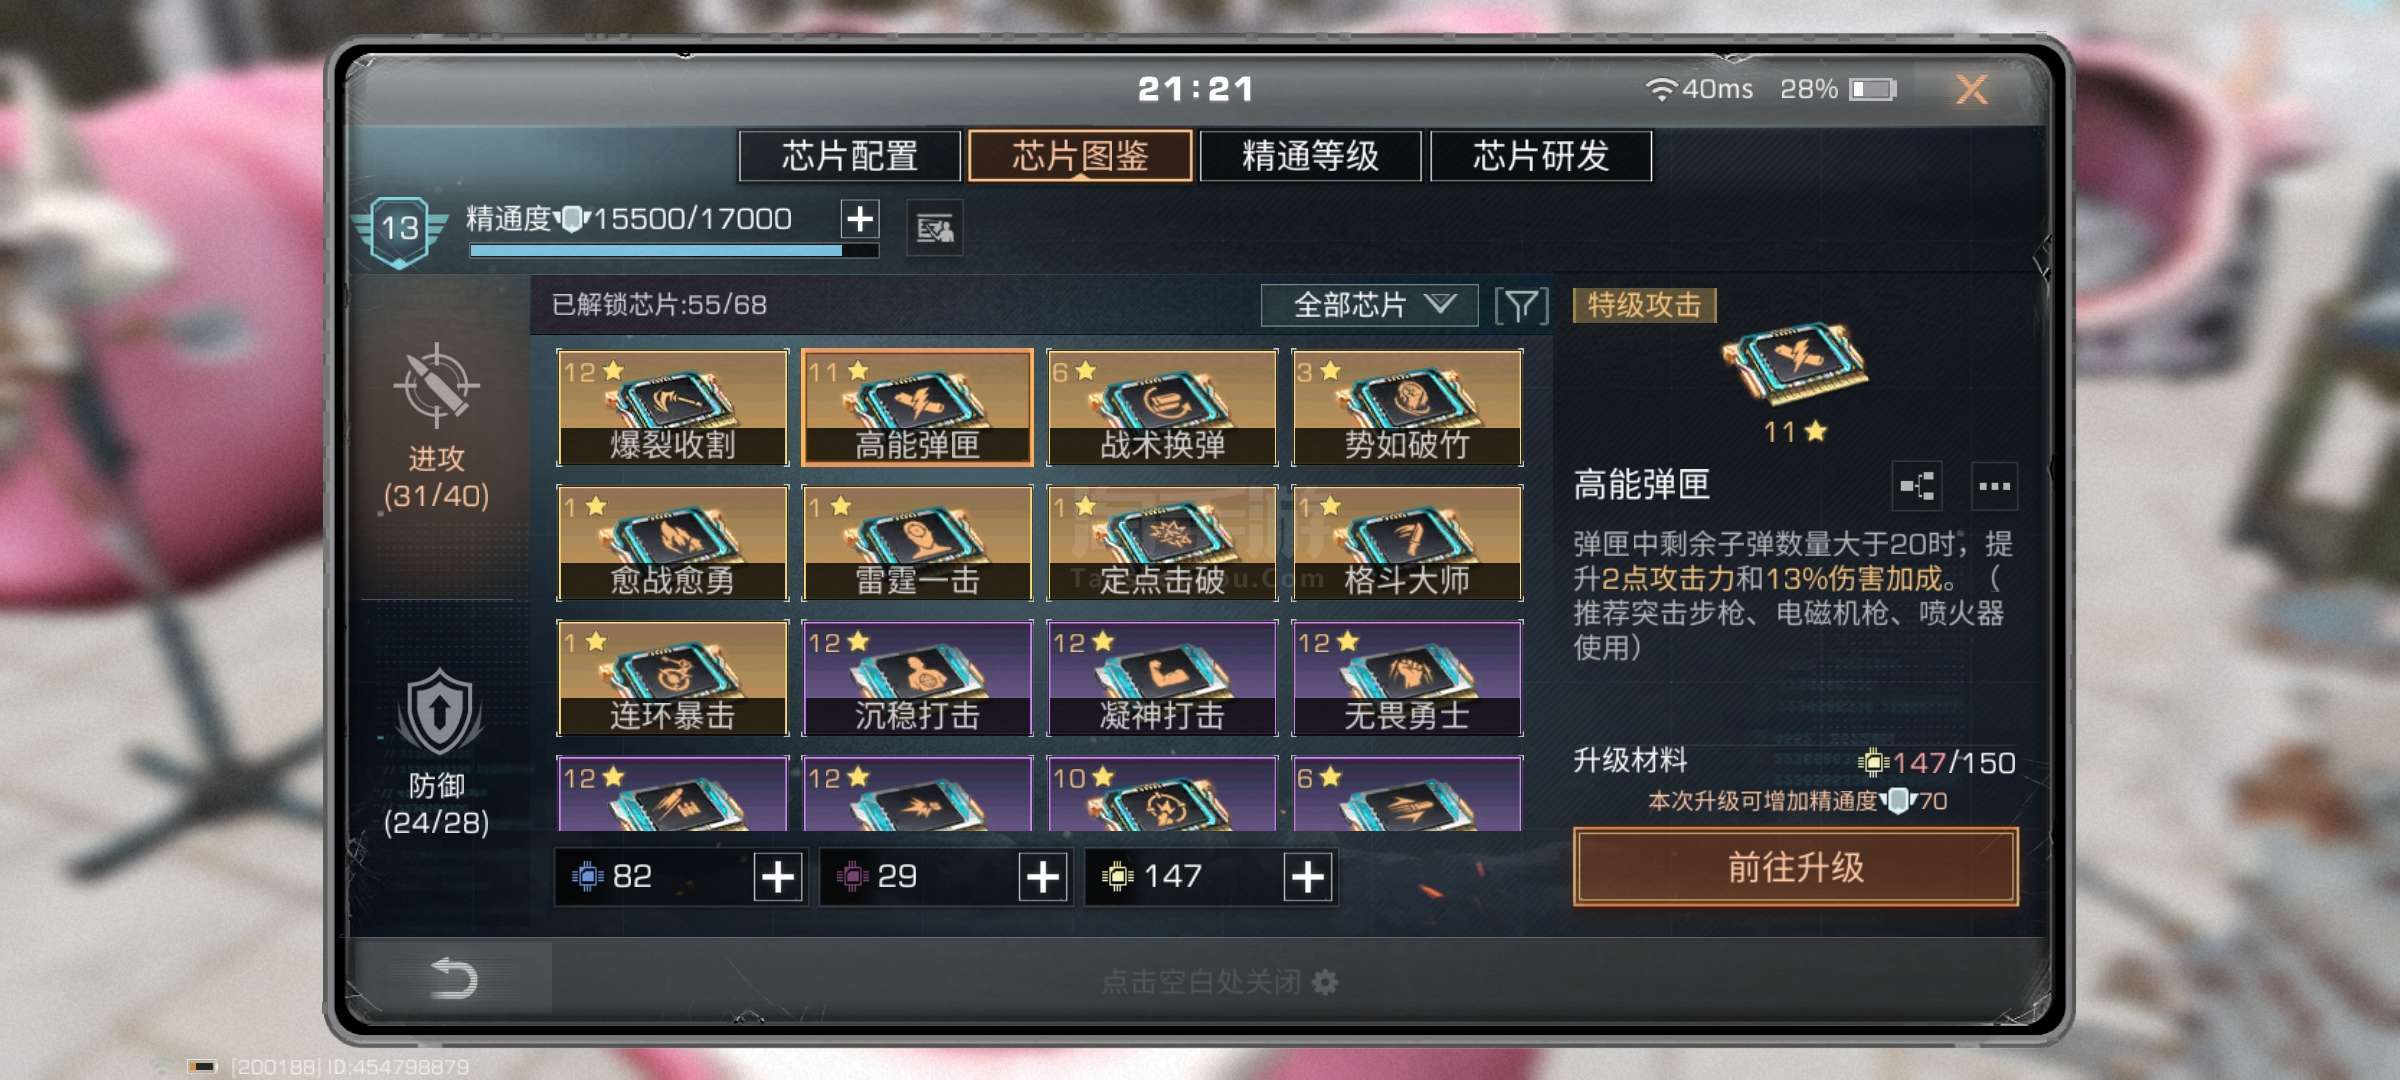Open the chip upgrade tree icon

click(1917, 487)
